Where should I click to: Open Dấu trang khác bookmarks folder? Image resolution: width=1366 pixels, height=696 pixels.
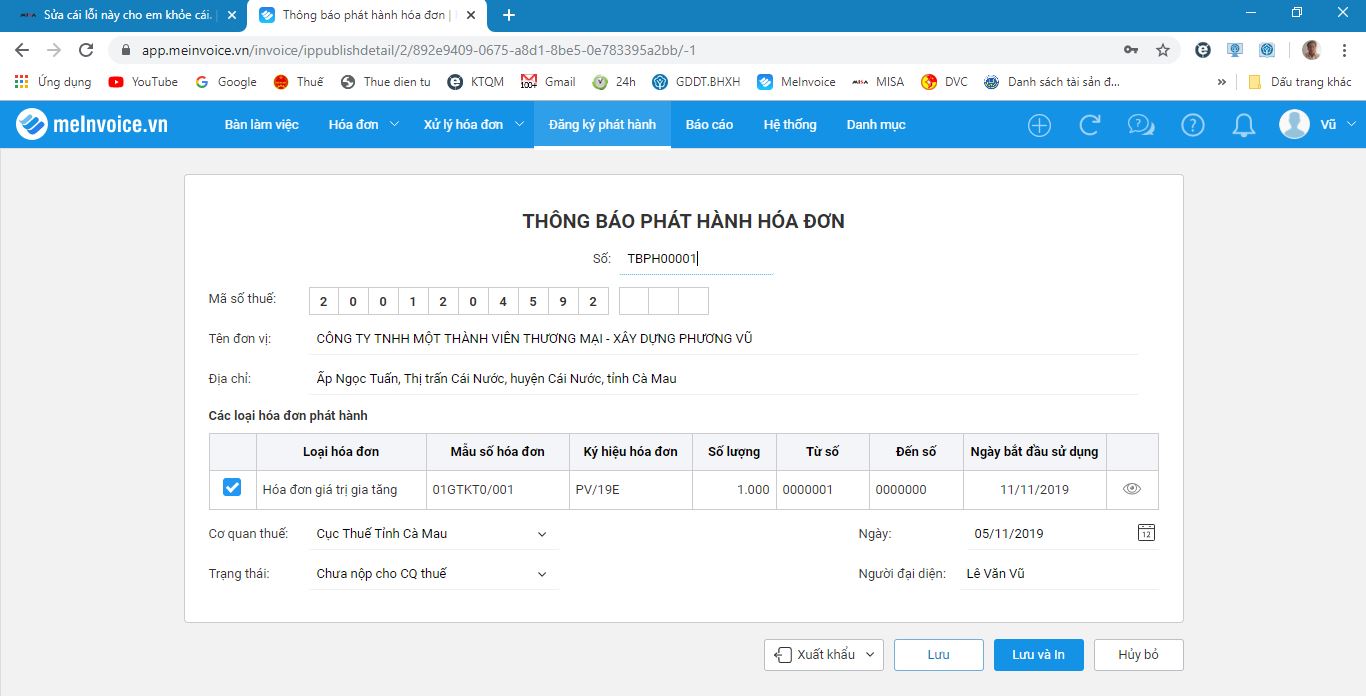coord(1300,82)
